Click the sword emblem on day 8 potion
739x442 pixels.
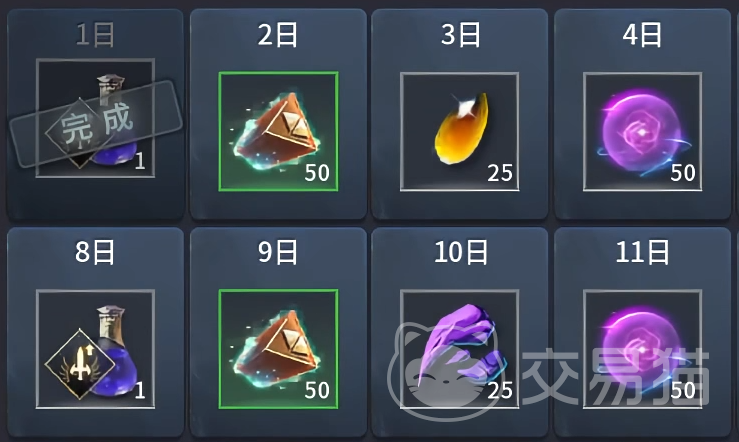80,364
